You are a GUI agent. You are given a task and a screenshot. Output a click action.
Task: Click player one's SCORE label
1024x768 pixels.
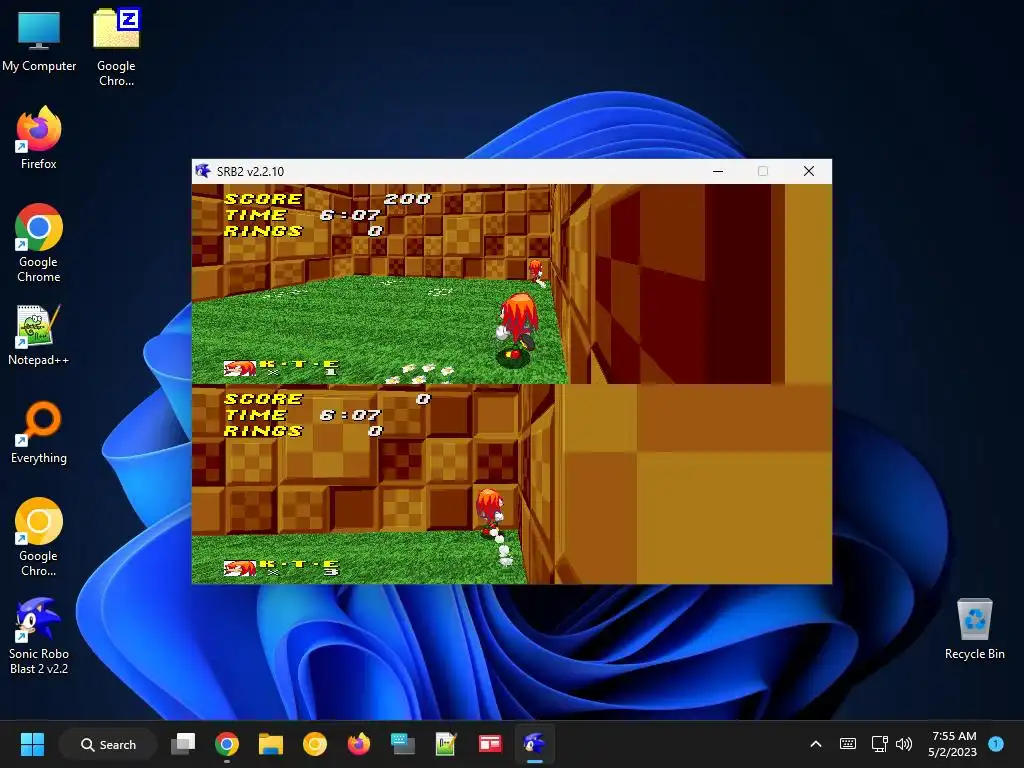tap(263, 199)
